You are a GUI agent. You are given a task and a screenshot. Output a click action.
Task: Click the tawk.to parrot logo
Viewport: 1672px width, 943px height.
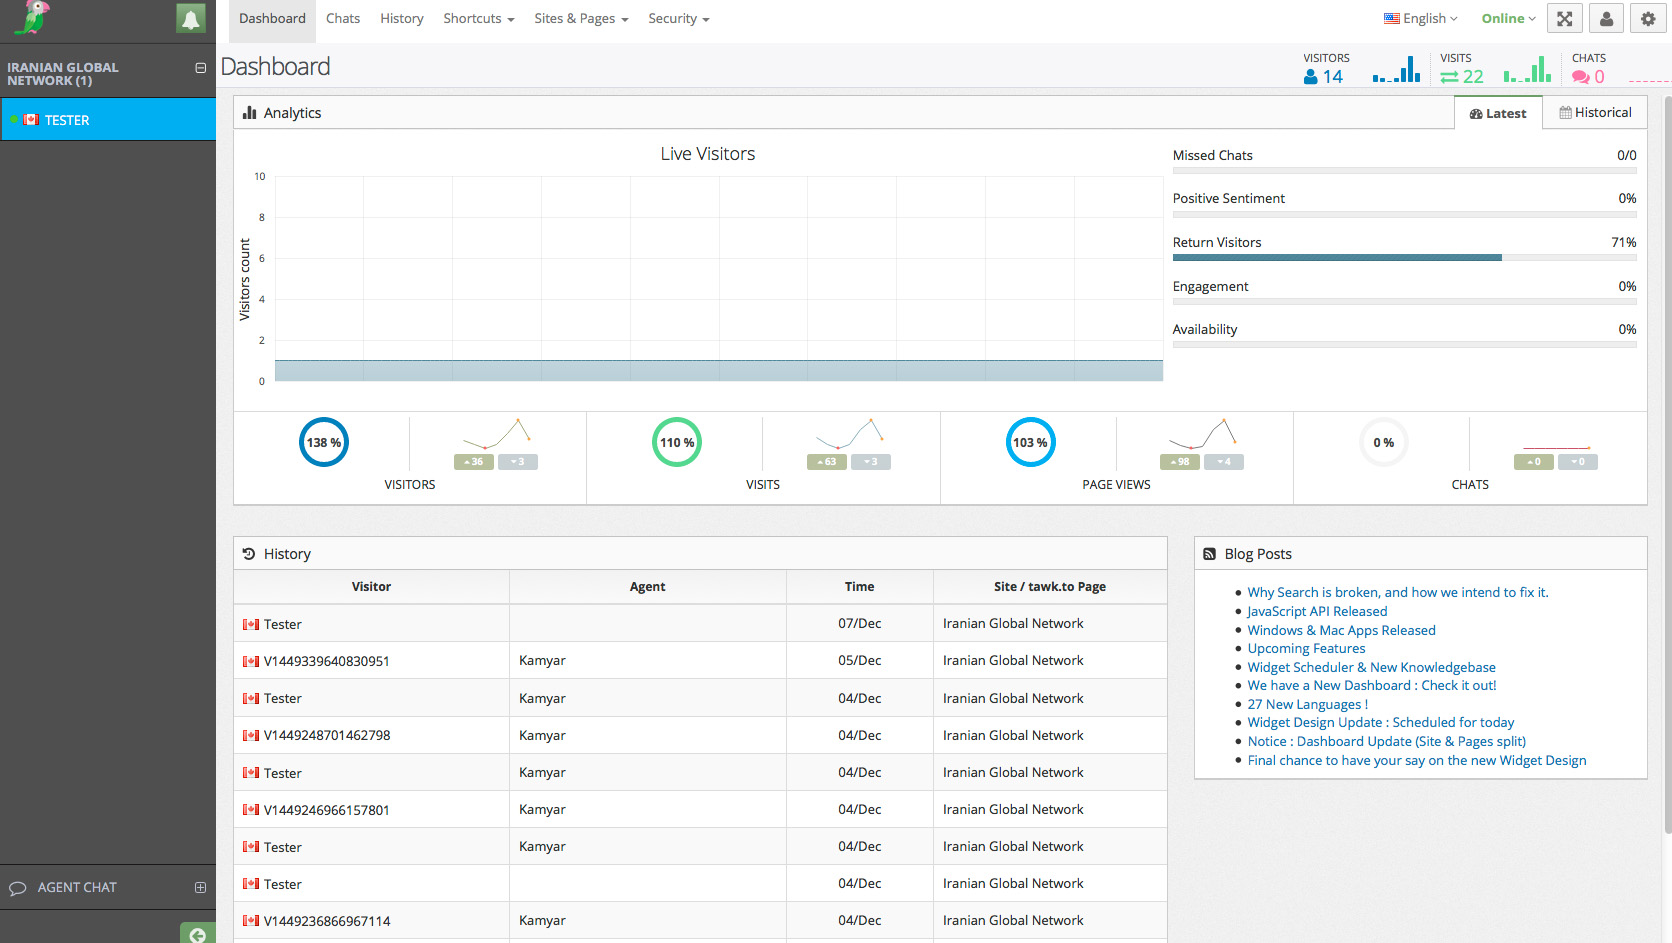(x=33, y=18)
